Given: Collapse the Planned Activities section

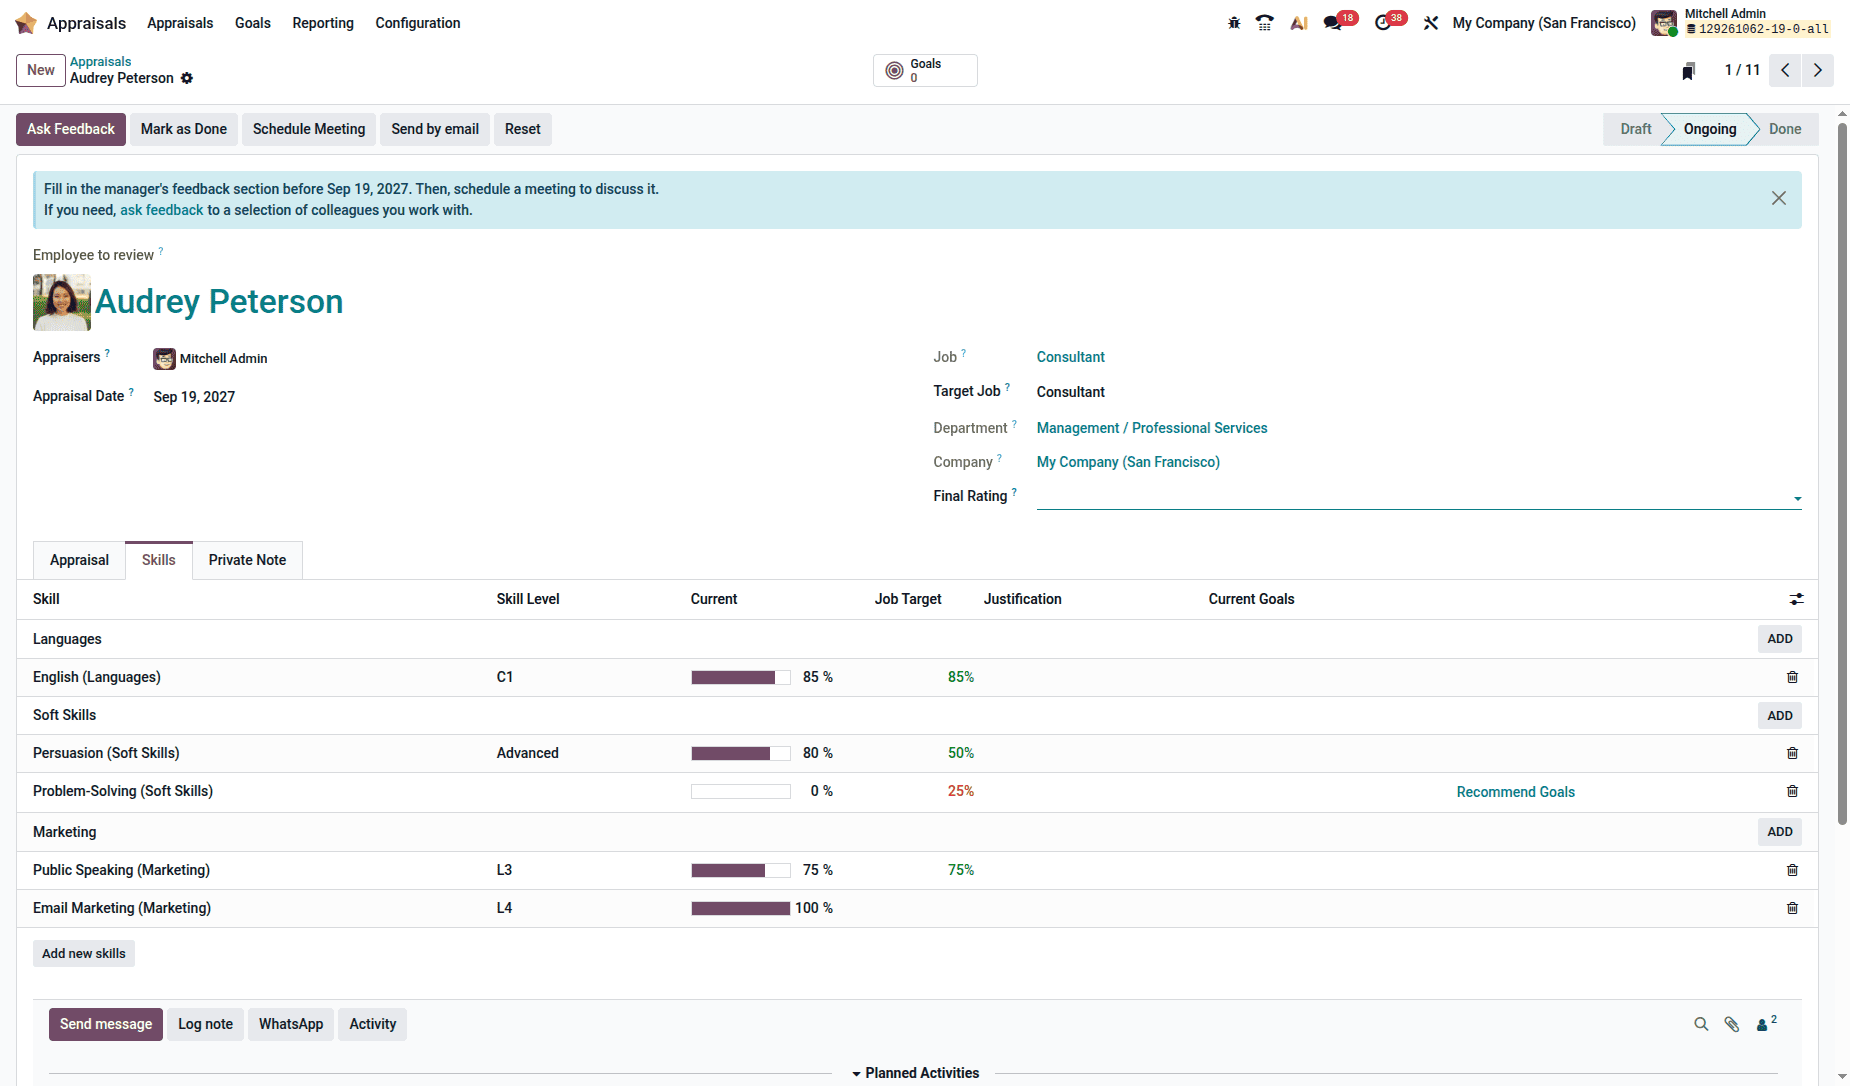Looking at the screenshot, I should pyautogui.click(x=915, y=1073).
